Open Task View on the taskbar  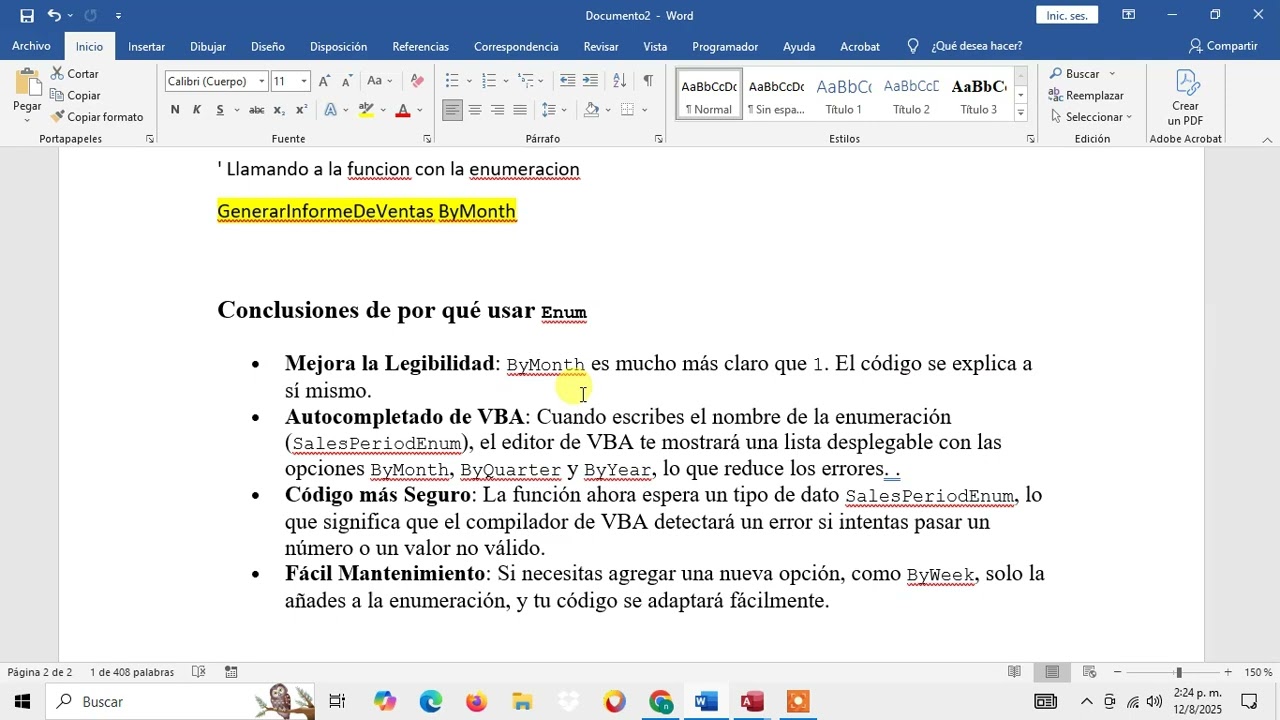[337, 702]
